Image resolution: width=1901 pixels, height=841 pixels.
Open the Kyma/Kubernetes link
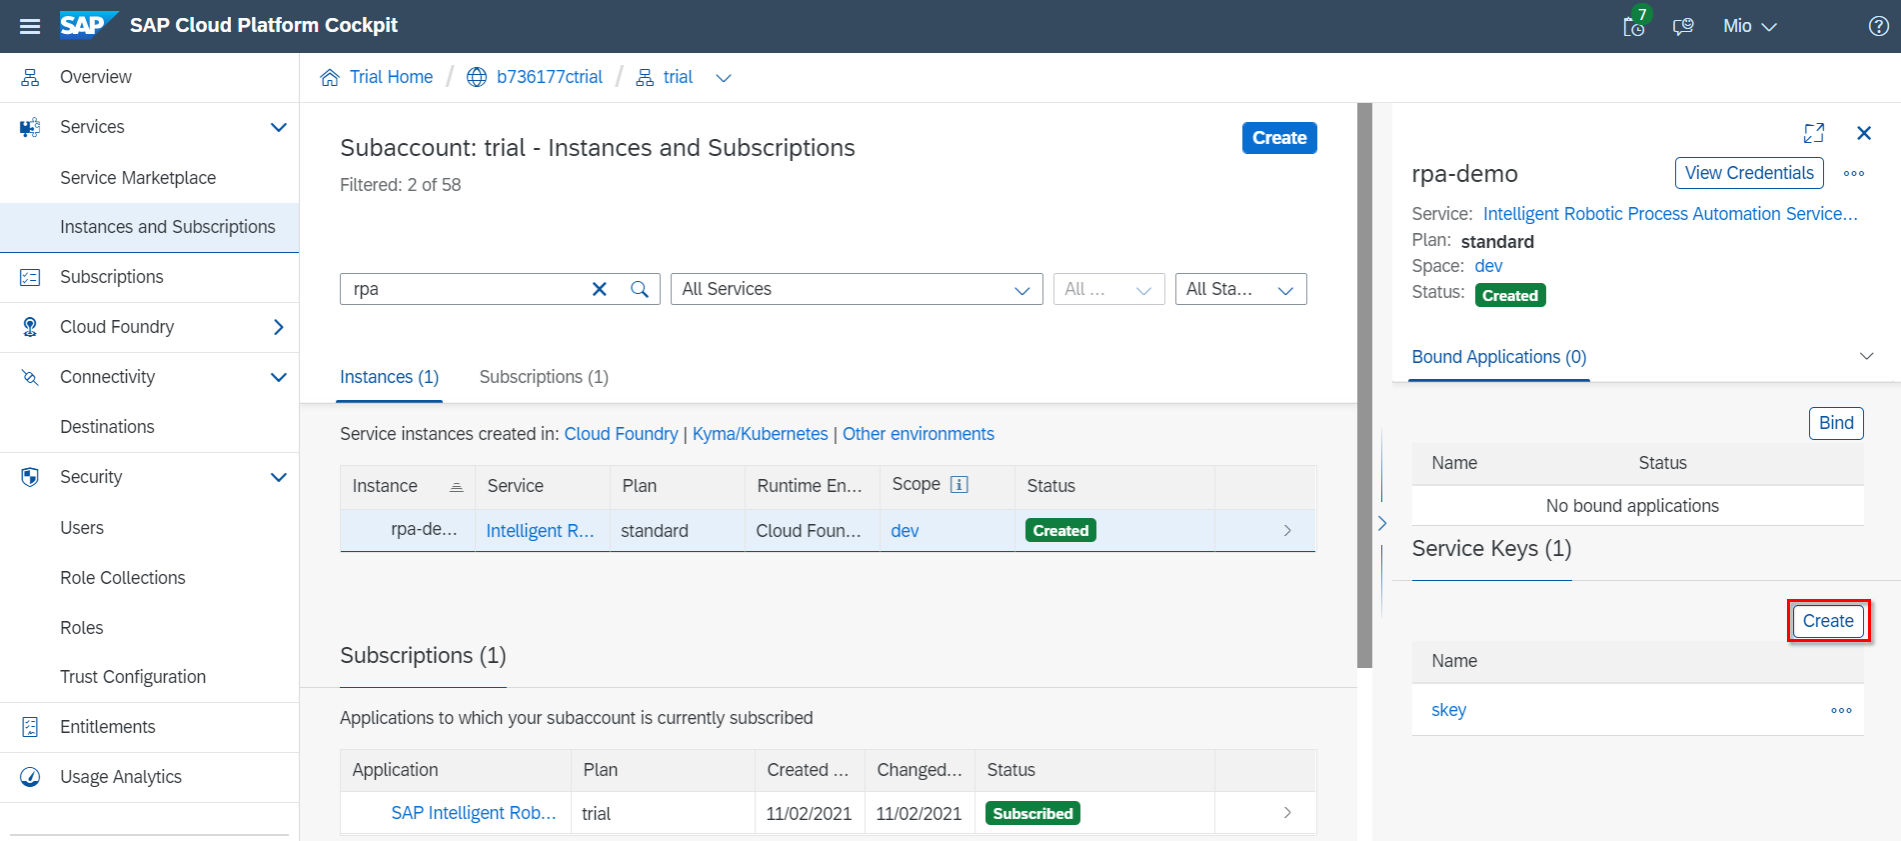point(760,434)
